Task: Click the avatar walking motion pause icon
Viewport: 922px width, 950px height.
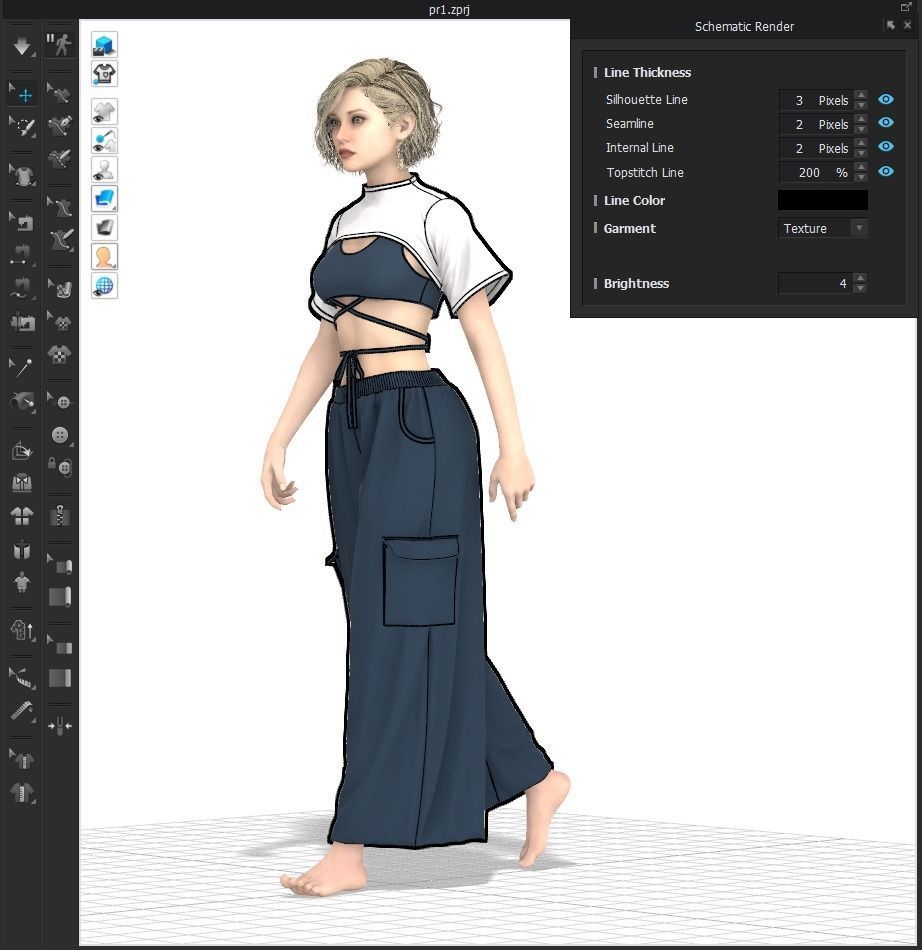Action: [59, 44]
